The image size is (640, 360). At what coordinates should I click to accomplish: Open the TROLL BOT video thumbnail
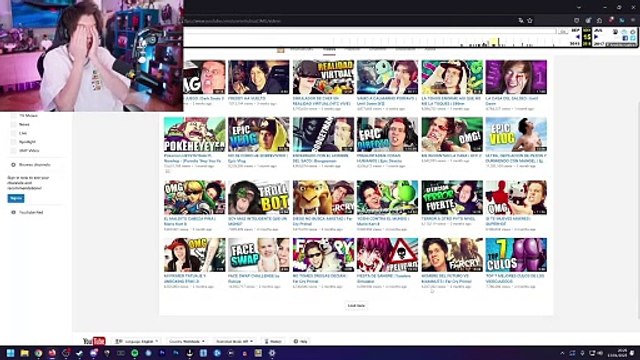(259, 198)
